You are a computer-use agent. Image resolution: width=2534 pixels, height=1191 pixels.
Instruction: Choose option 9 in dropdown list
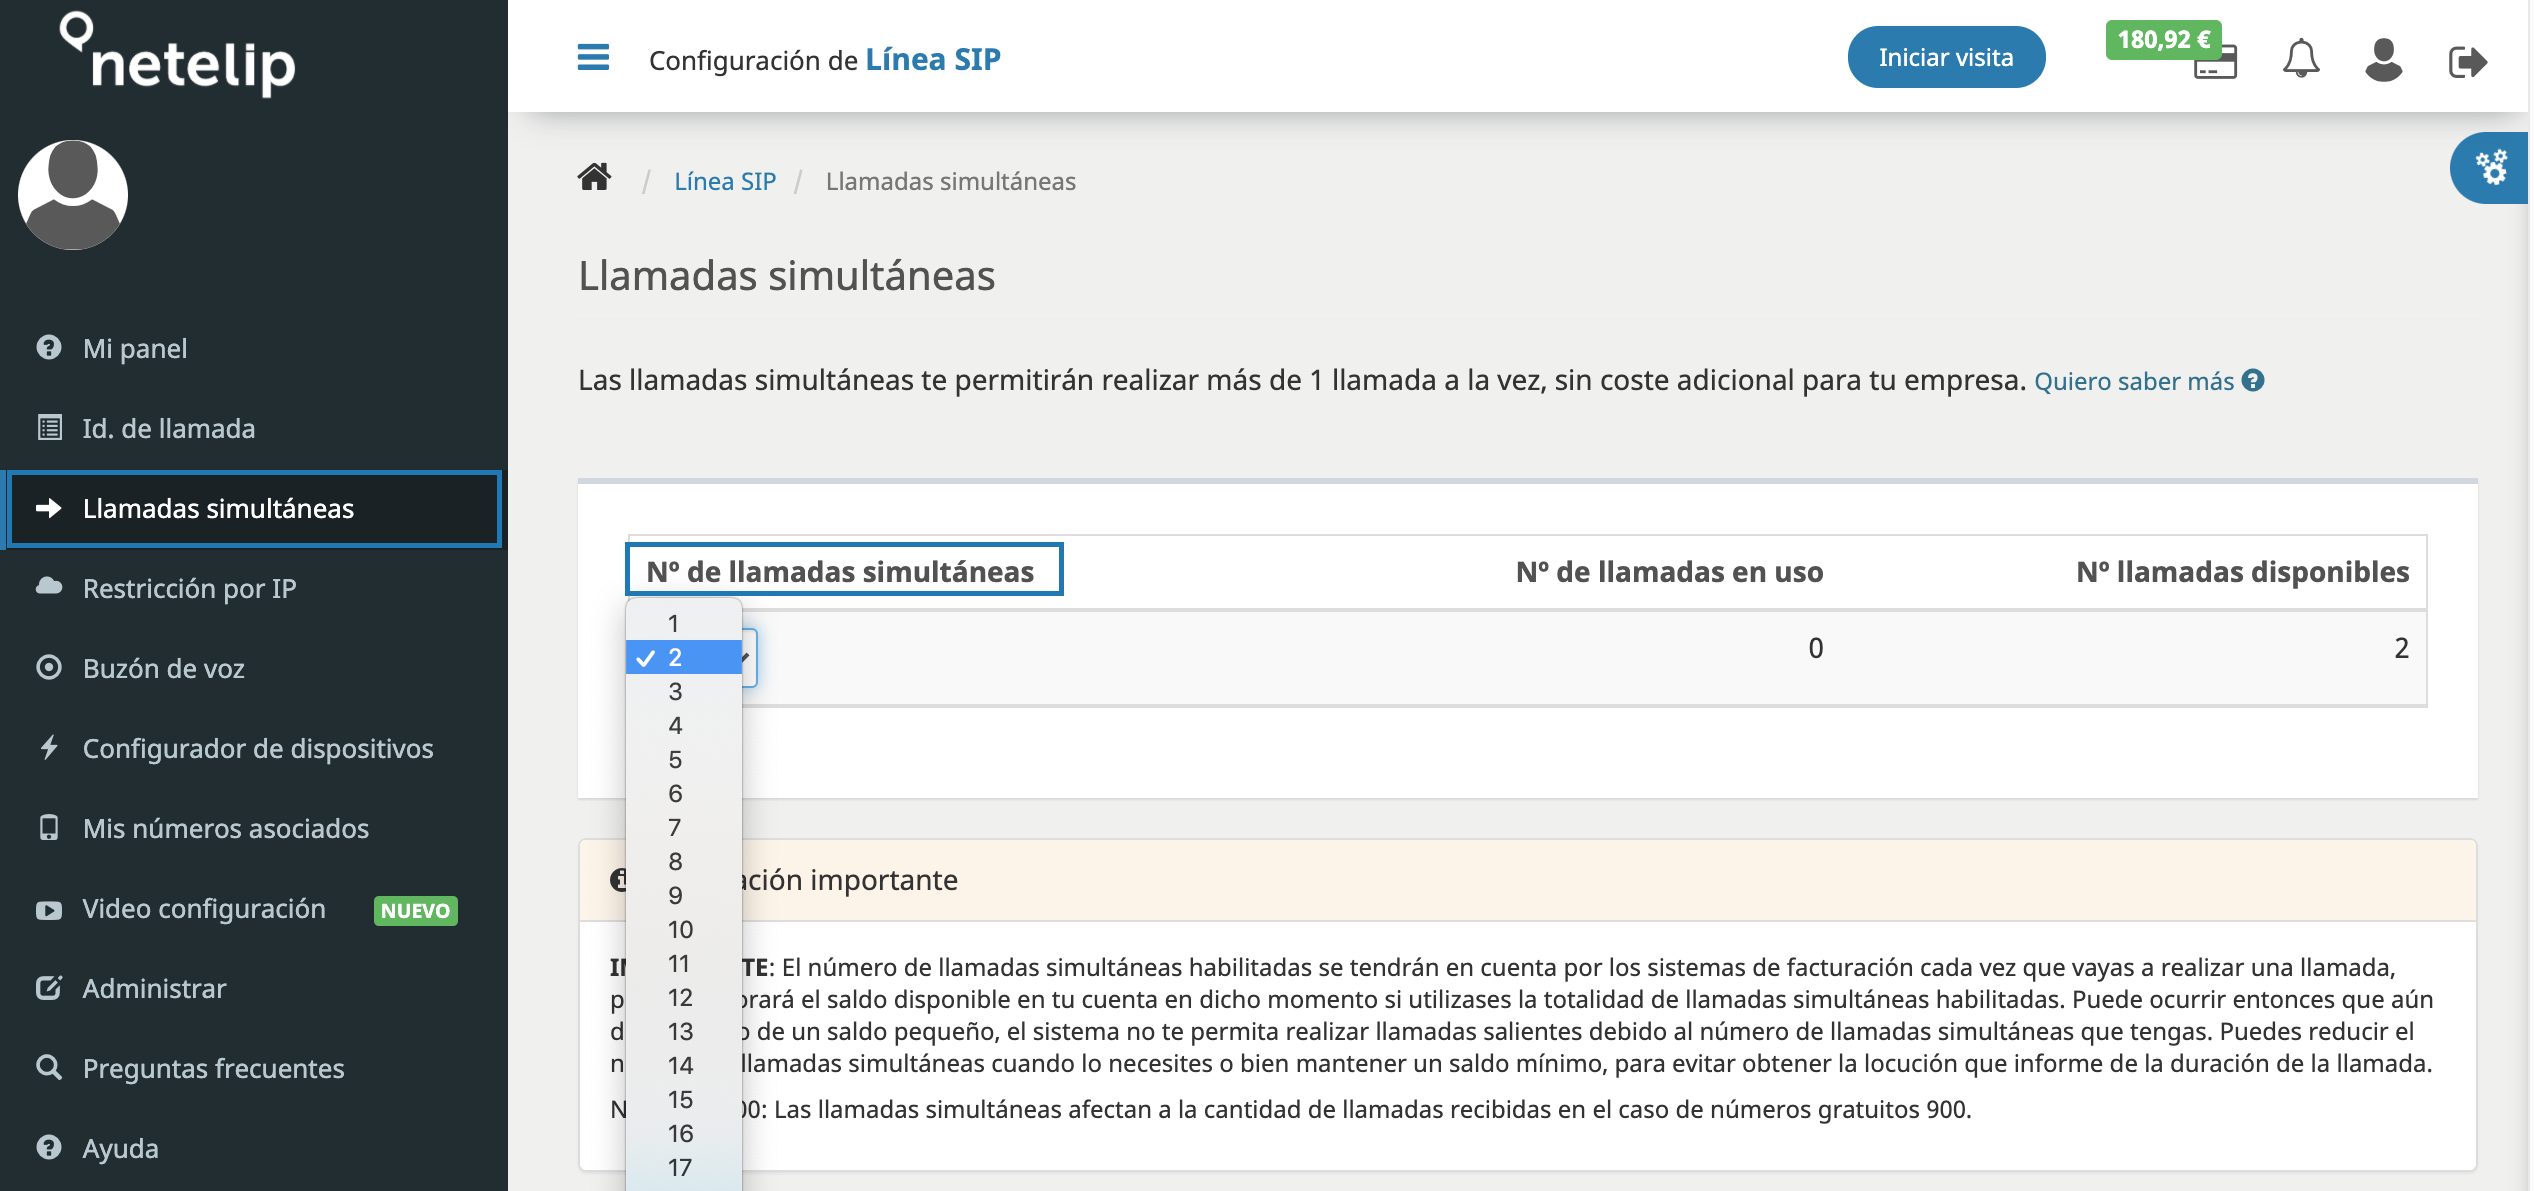pyautogui.click(x=683, y=895)
